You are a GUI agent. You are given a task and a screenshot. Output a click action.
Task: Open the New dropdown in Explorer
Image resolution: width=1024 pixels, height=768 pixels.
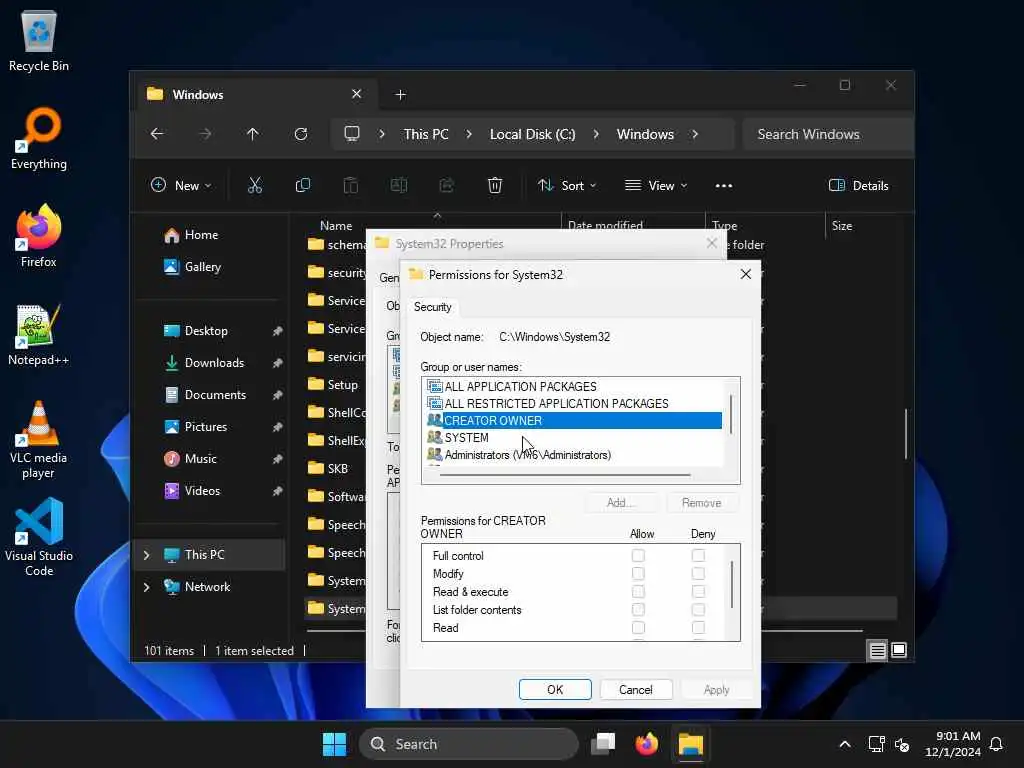click(x=181, y=185)
